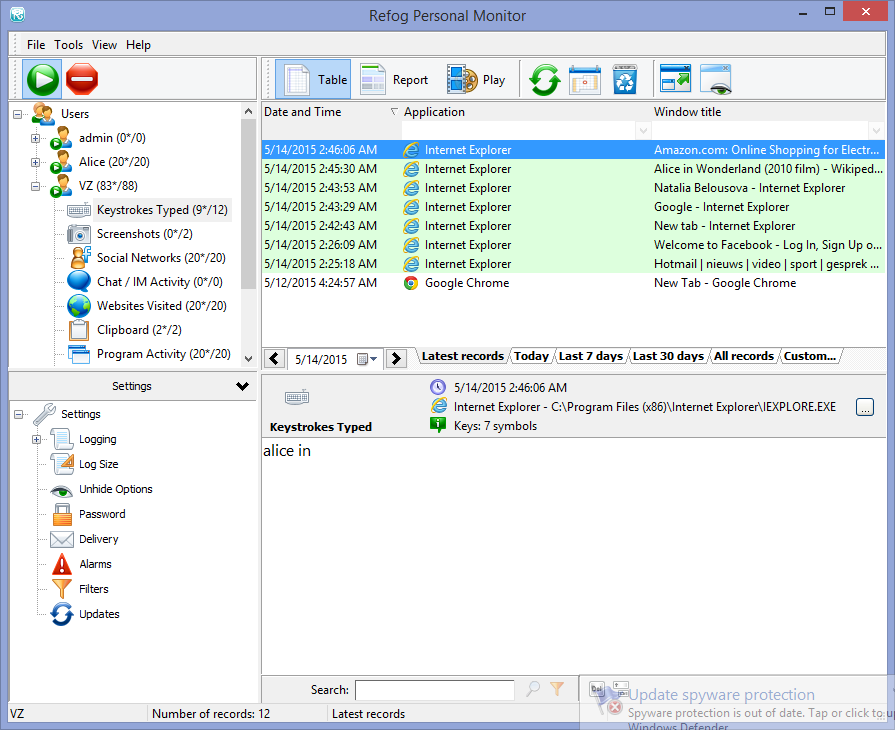Select the Welcome to Facebook record
The width and height of the screenshot is (895, 730).
point(573,245)
